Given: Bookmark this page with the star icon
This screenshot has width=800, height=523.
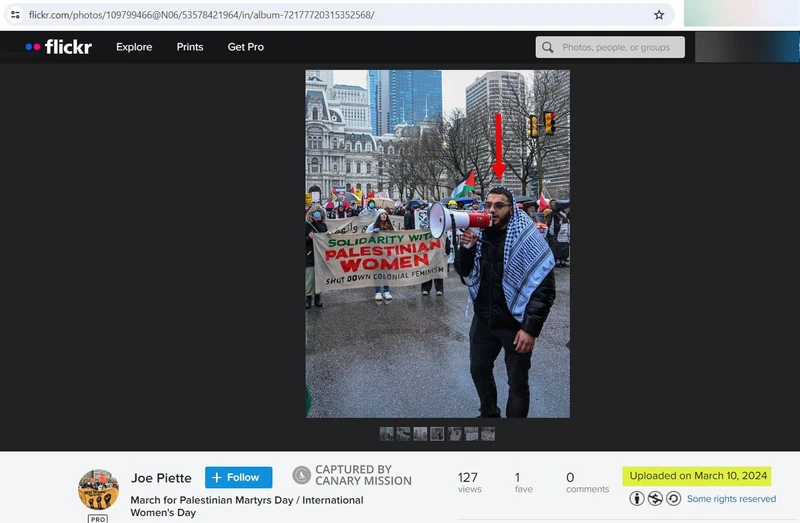Looking at the screenshot, I should 659,15.
